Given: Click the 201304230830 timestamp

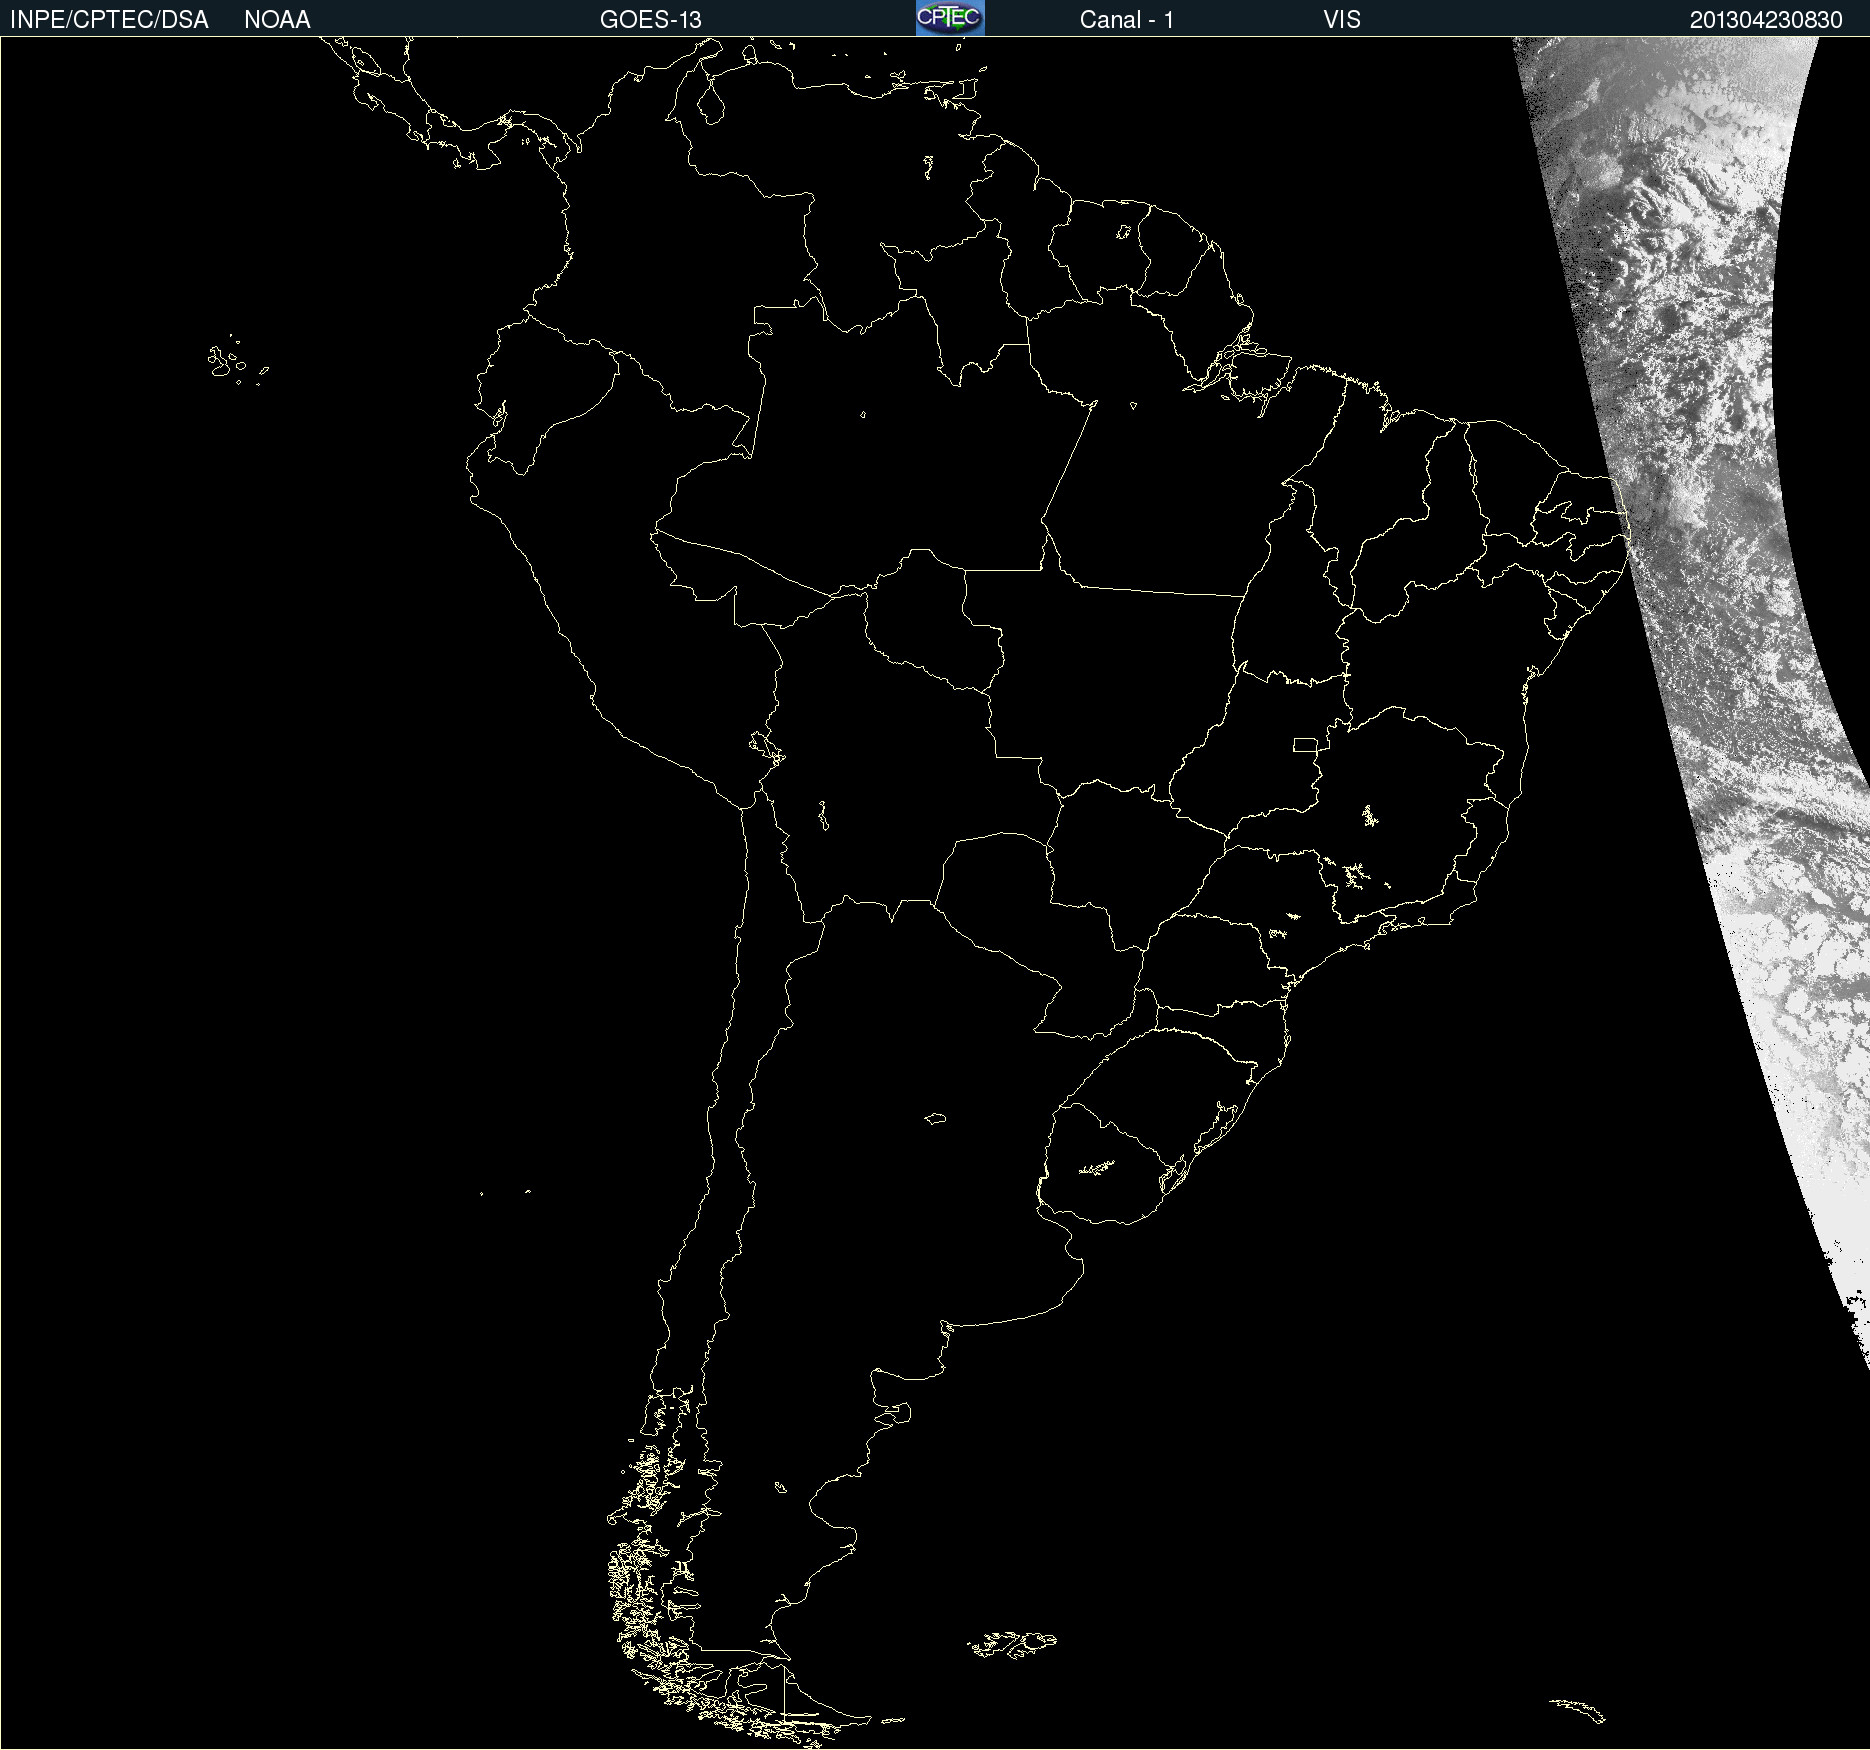Looking at the screenshot, I should pyautogui.click(x=1765, y=19).
